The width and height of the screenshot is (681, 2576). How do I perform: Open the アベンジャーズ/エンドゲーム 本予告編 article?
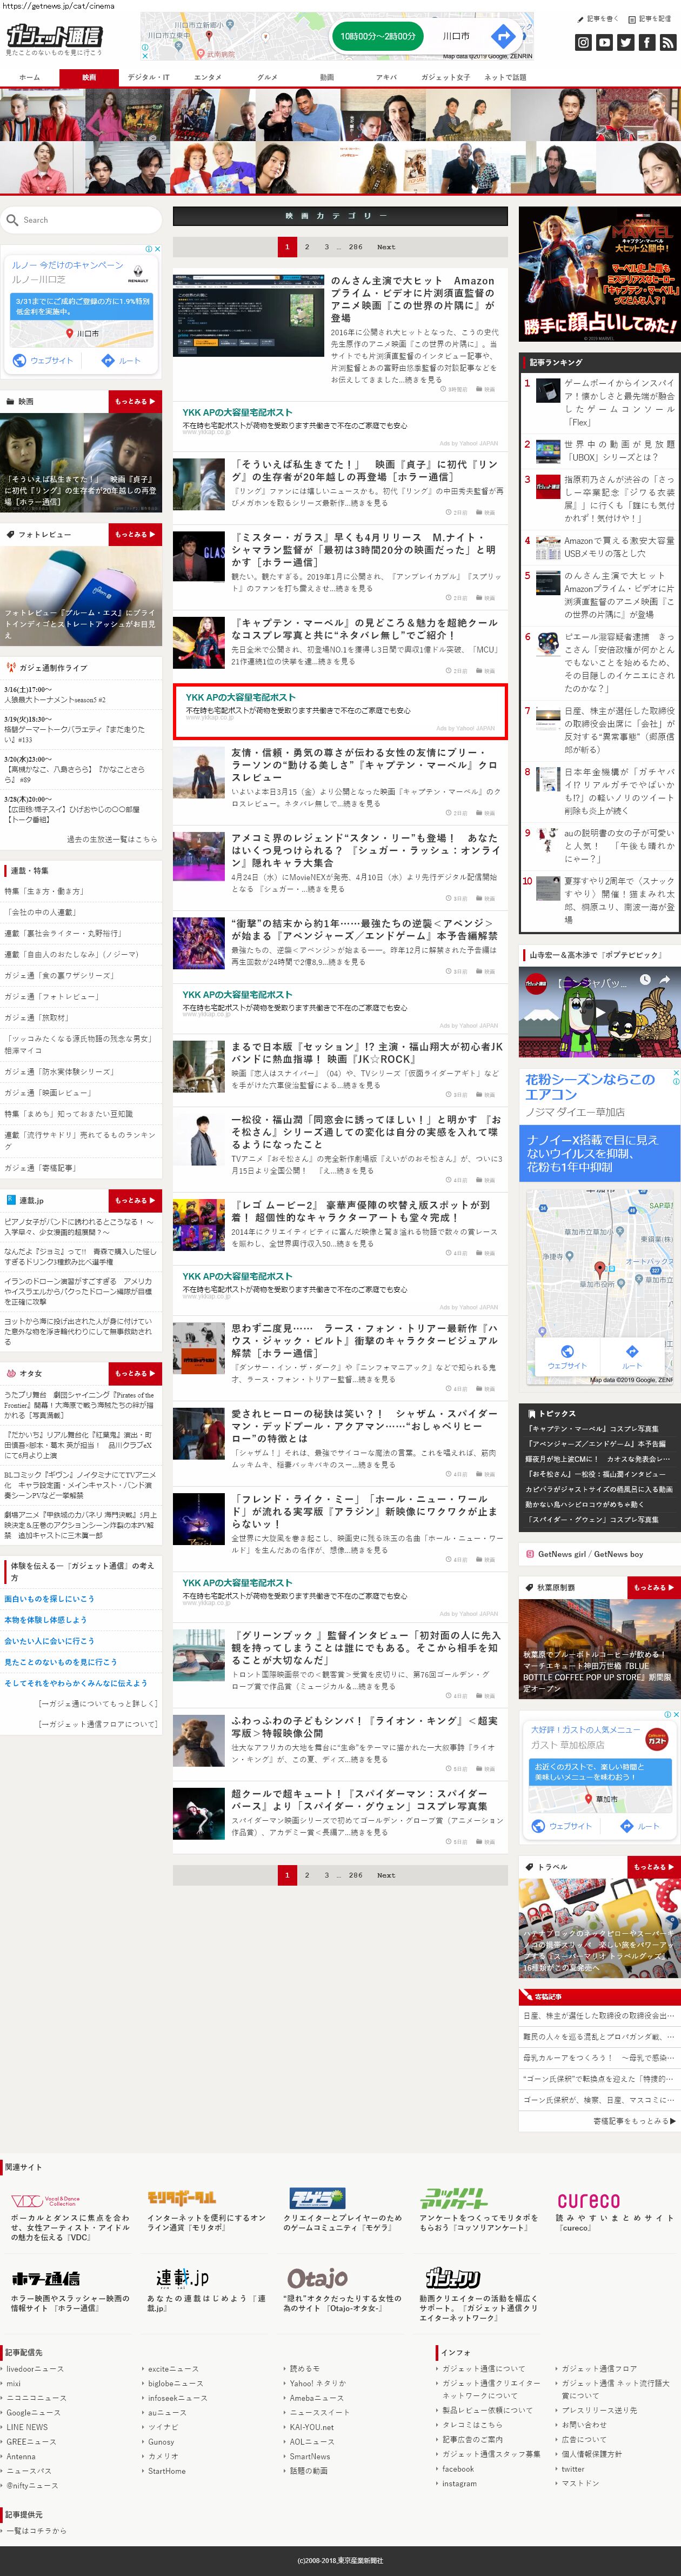pyautogui.click(x=364, y=930)
